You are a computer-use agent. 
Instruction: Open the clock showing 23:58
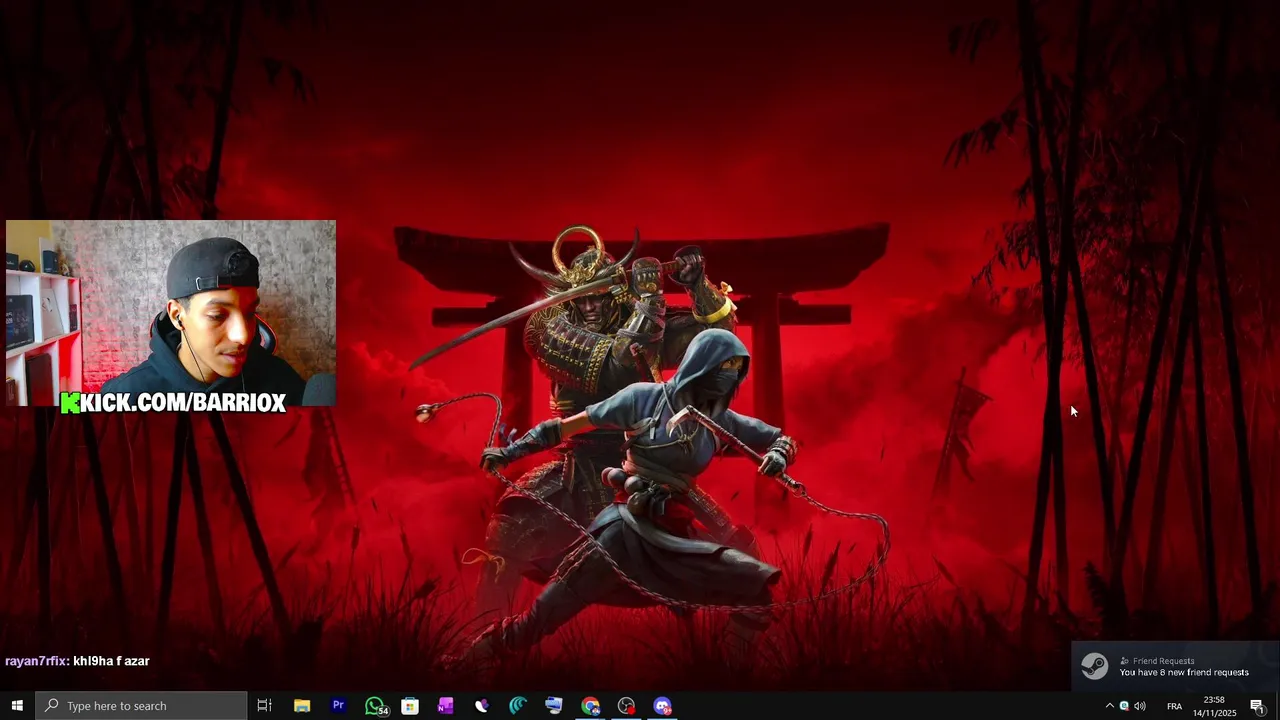pos(1214,706)
